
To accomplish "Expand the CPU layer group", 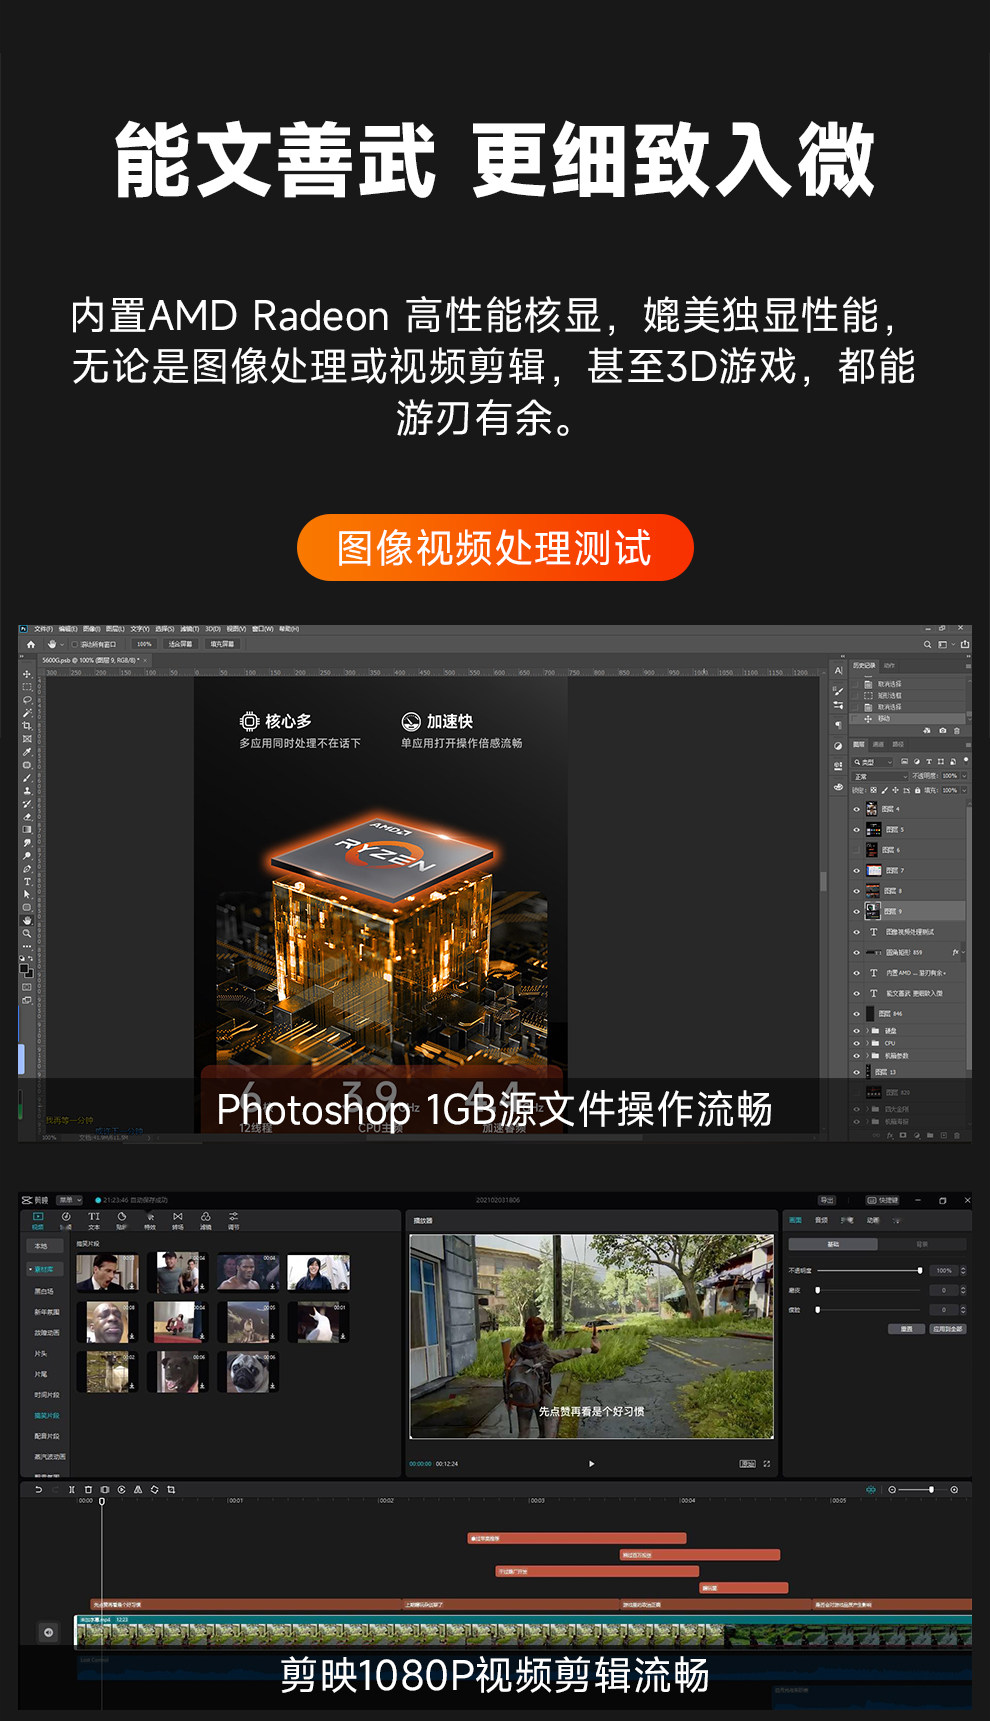I will (867, 1043).
